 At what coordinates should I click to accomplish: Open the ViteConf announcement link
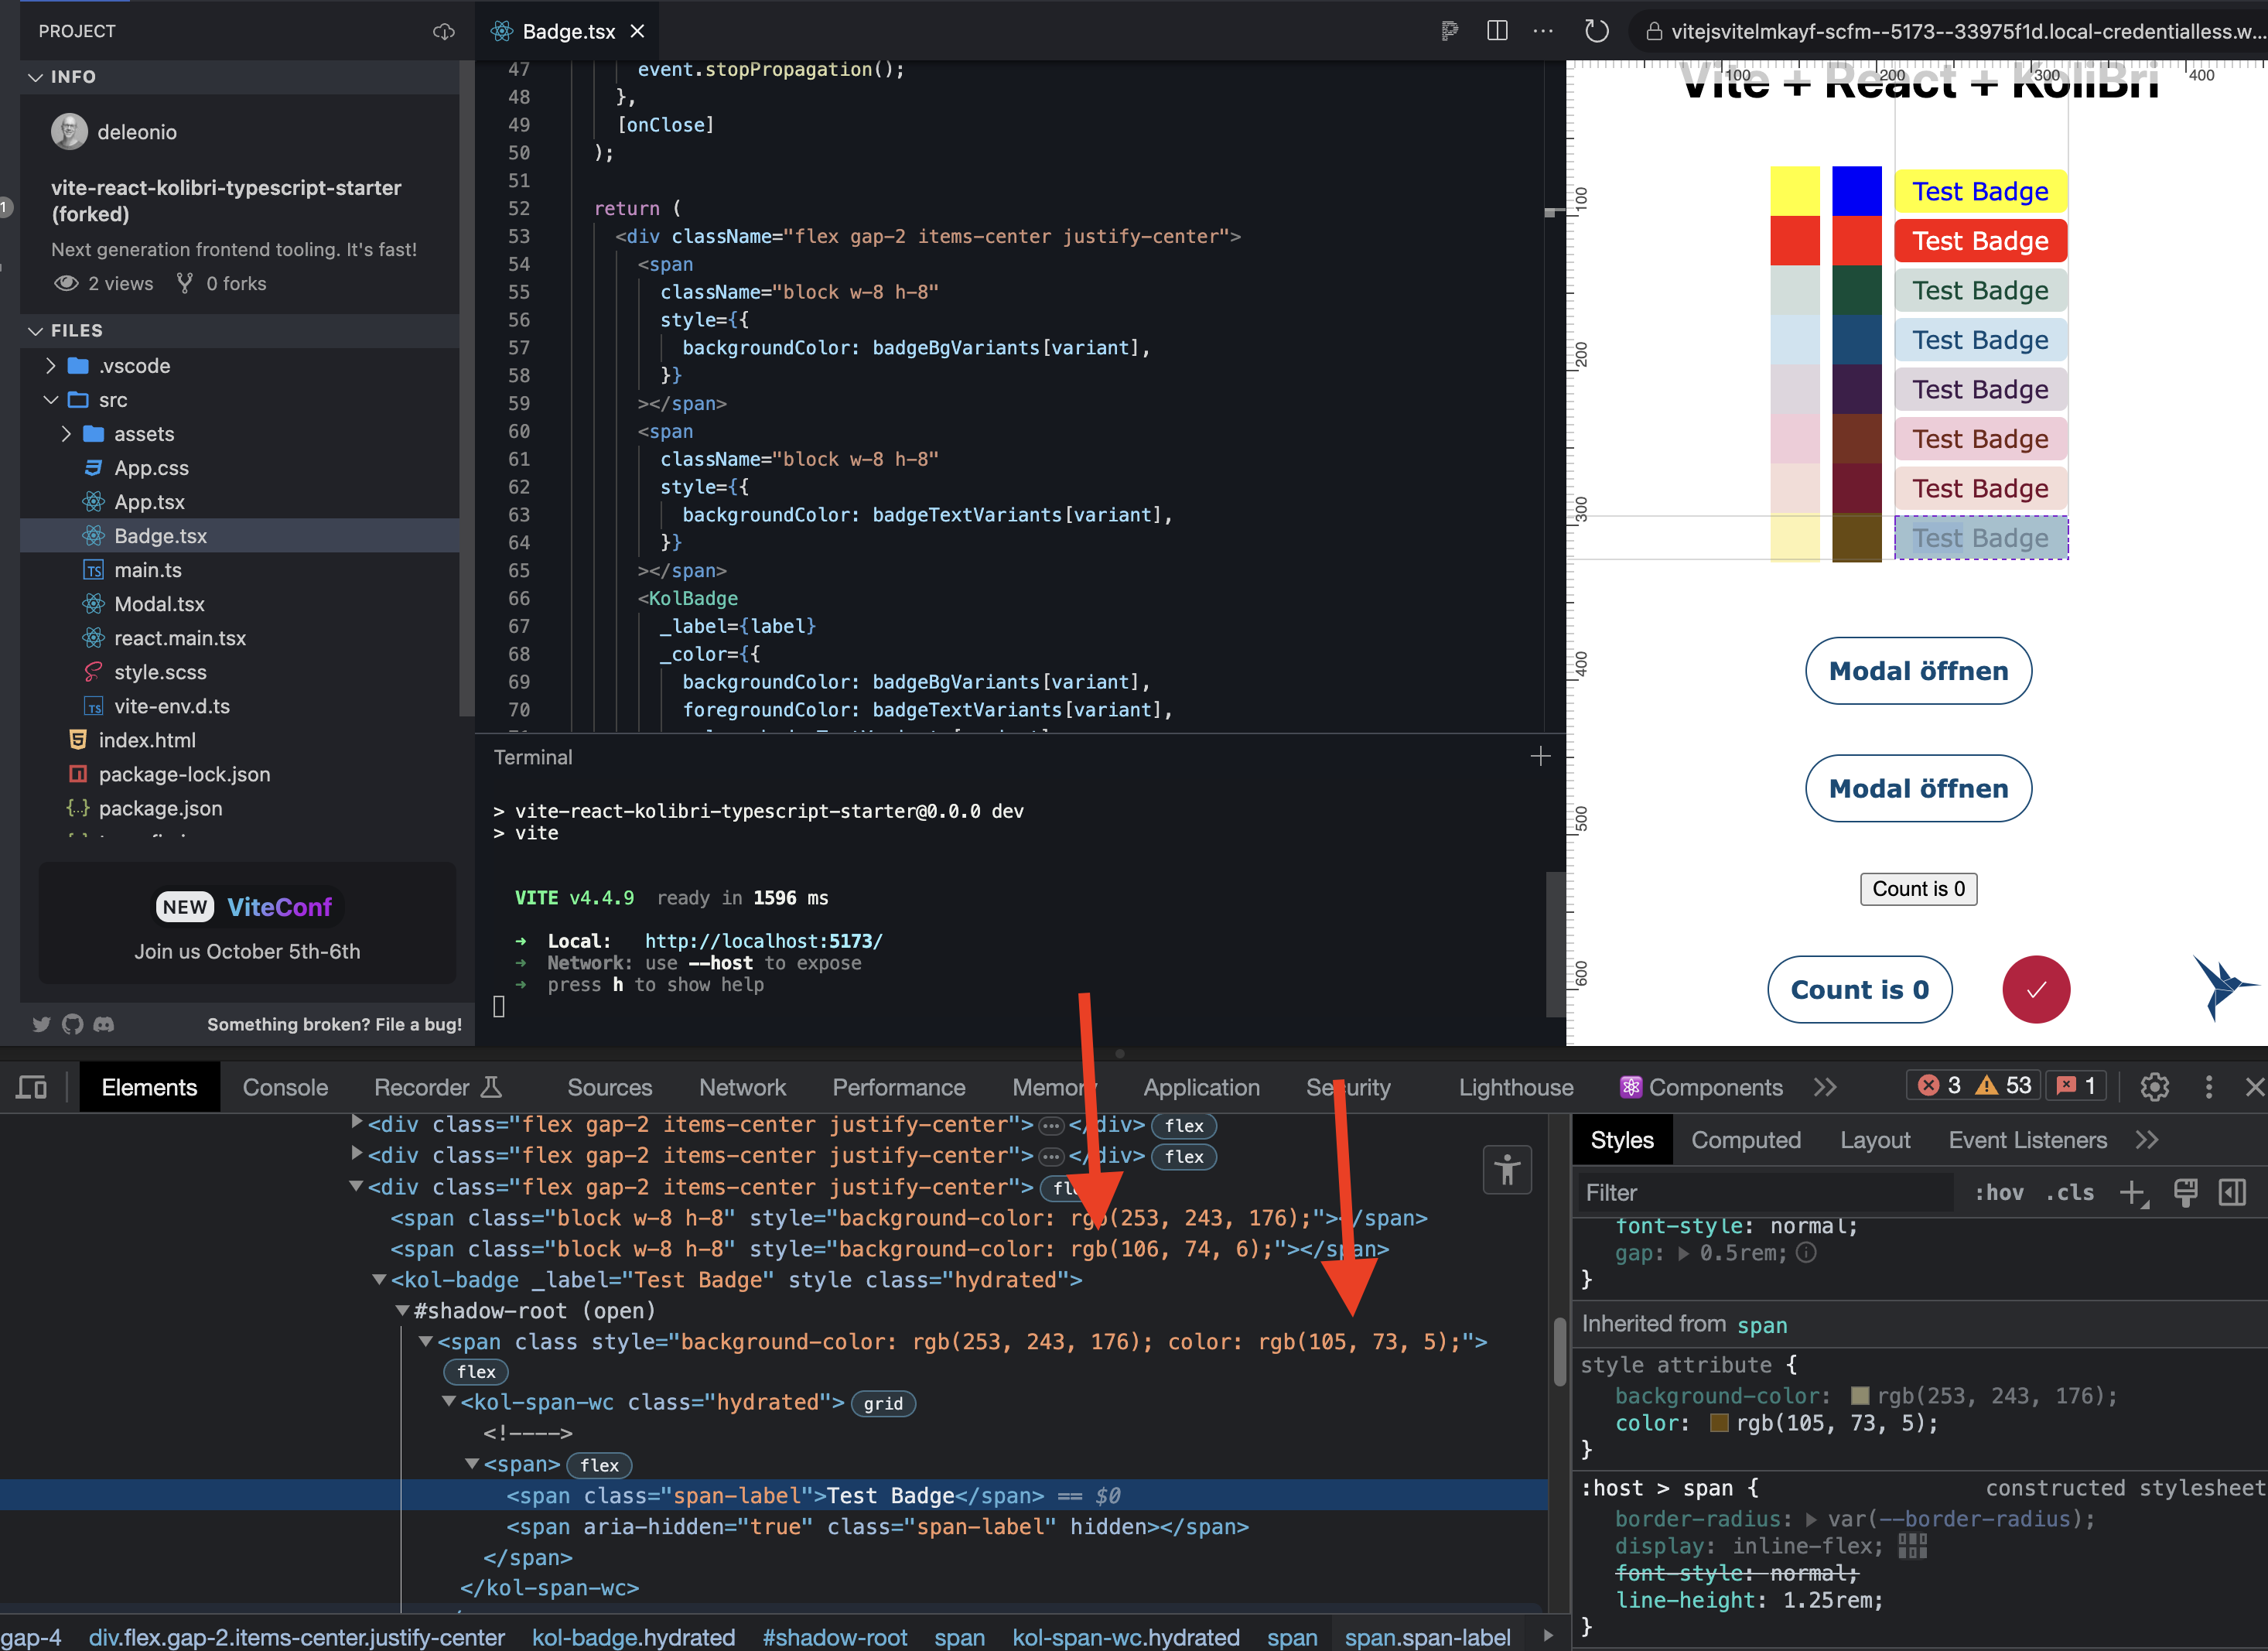coord(246,907)
